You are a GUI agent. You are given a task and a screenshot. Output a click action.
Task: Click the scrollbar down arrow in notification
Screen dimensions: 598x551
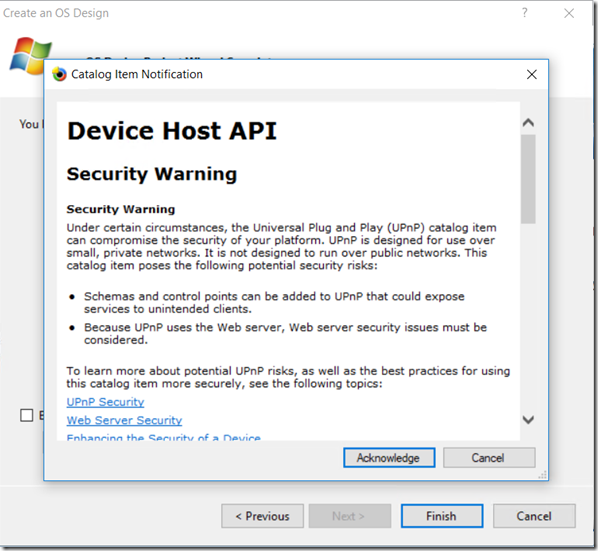[x=528, y=420]
